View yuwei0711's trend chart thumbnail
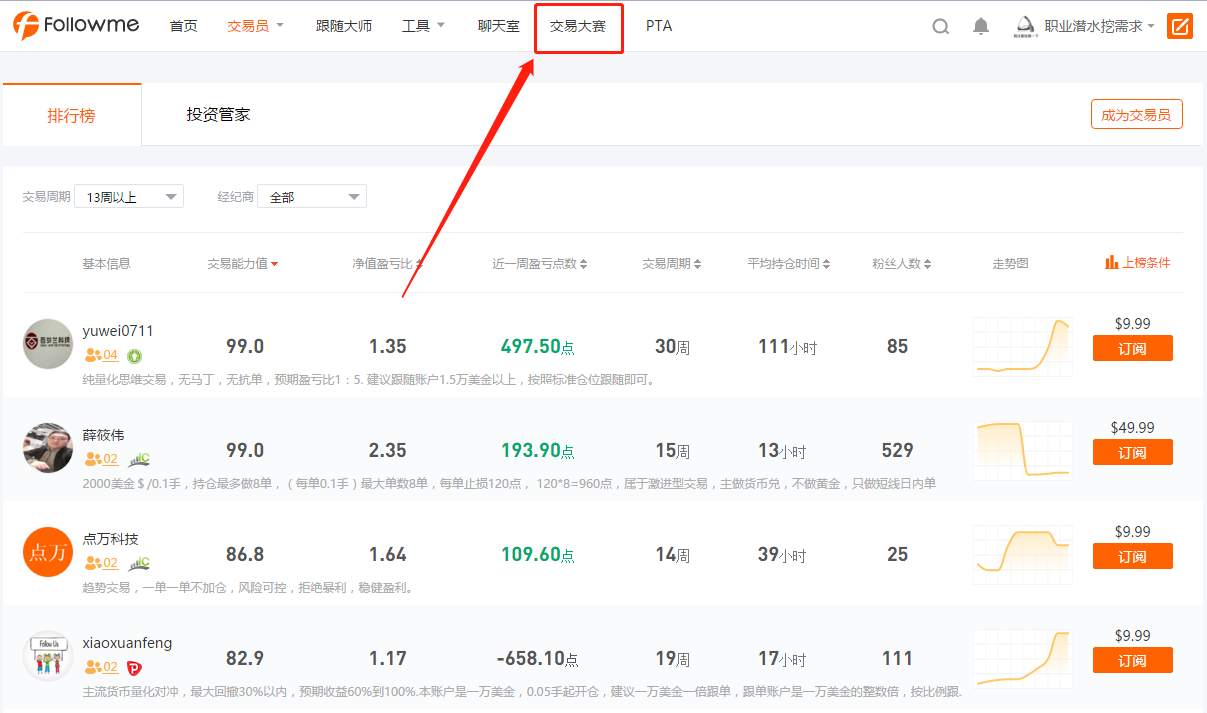 point(1023,346)
